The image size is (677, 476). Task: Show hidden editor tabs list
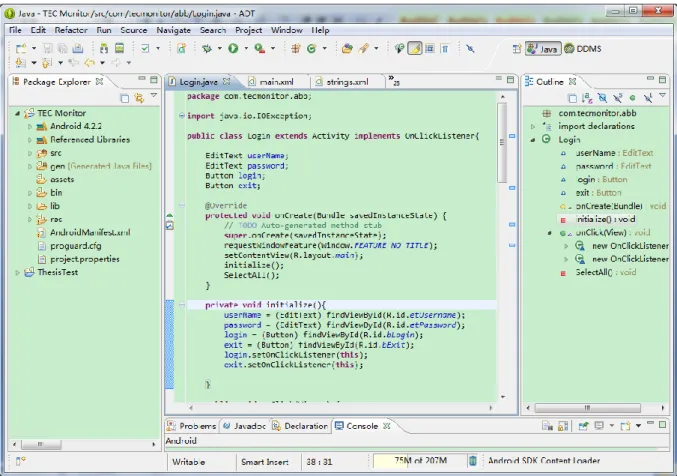pos(393,80)
